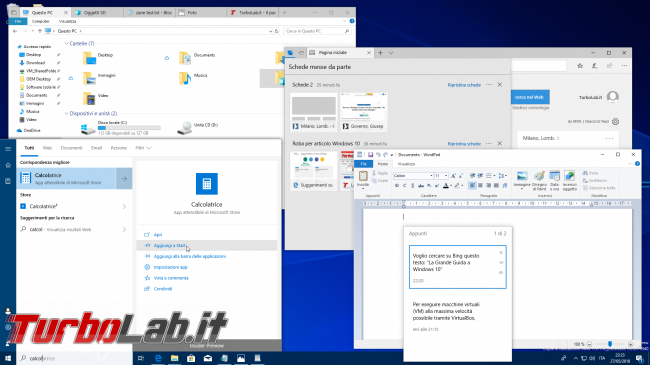Switch to Visualizza tab in WordPad
The image size is (650, 365).
(406, 164)
